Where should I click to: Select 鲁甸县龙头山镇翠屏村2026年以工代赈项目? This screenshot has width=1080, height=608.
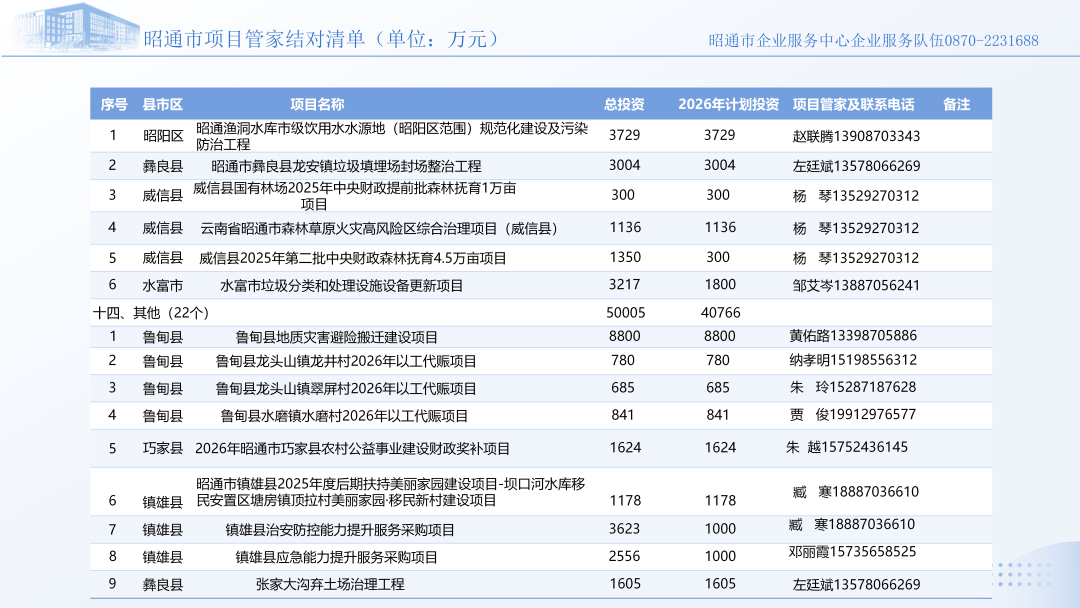pos(346,389)
